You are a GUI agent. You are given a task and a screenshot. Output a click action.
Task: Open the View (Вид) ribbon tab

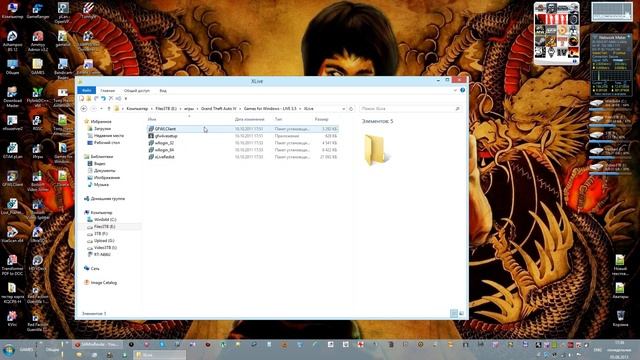click(x=163, y=90)
